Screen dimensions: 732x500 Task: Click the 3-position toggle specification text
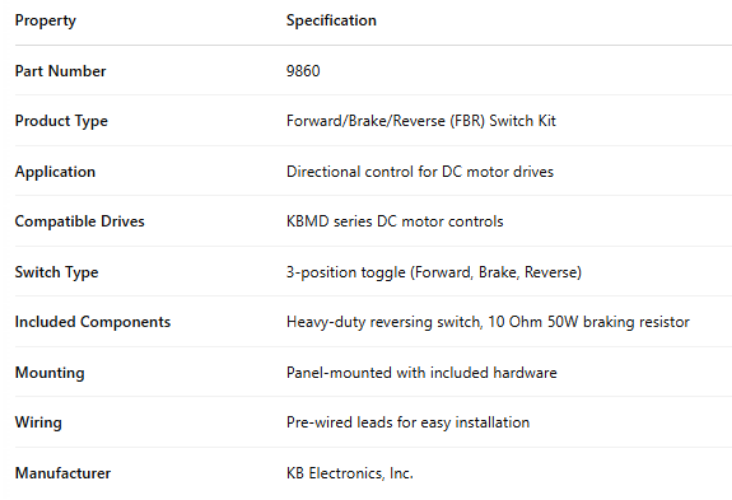[x=434, y=272]
